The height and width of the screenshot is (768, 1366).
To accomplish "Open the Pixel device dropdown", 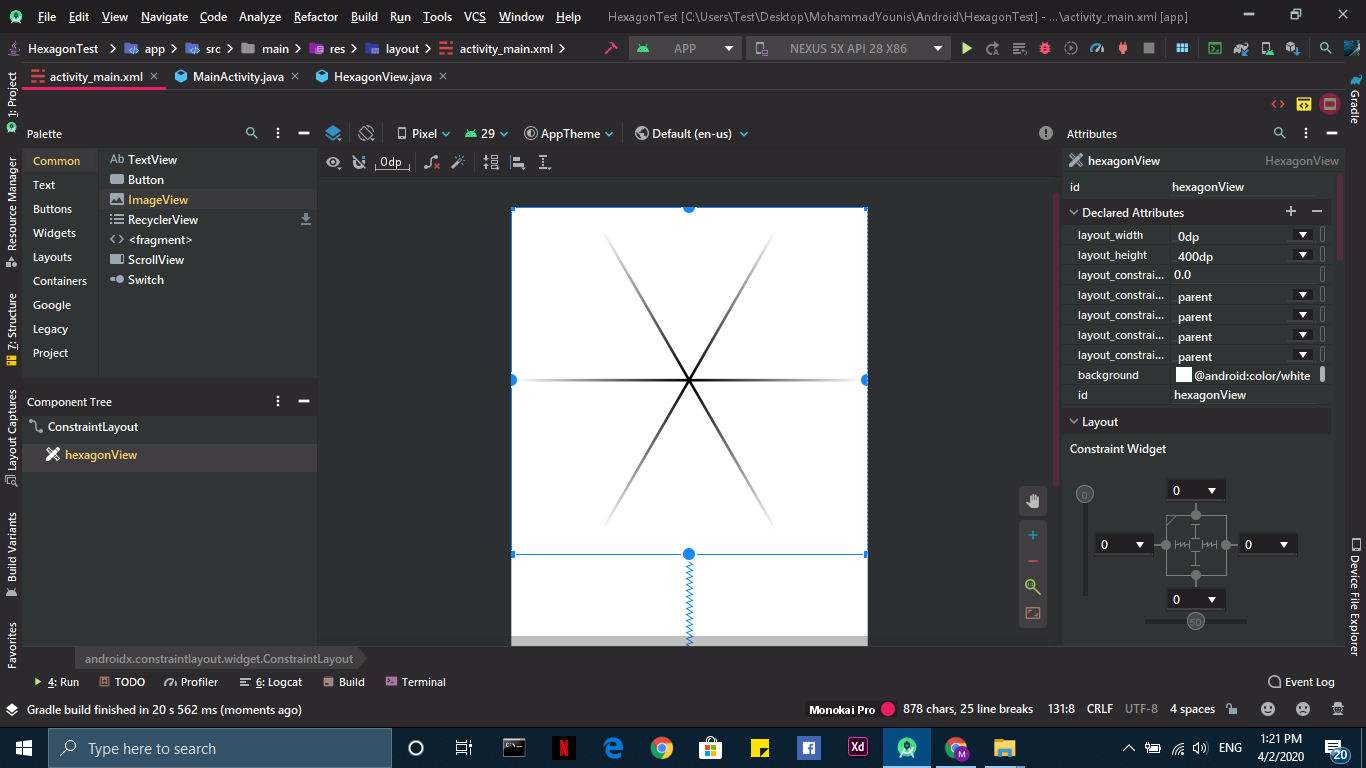I will [423, 133].
